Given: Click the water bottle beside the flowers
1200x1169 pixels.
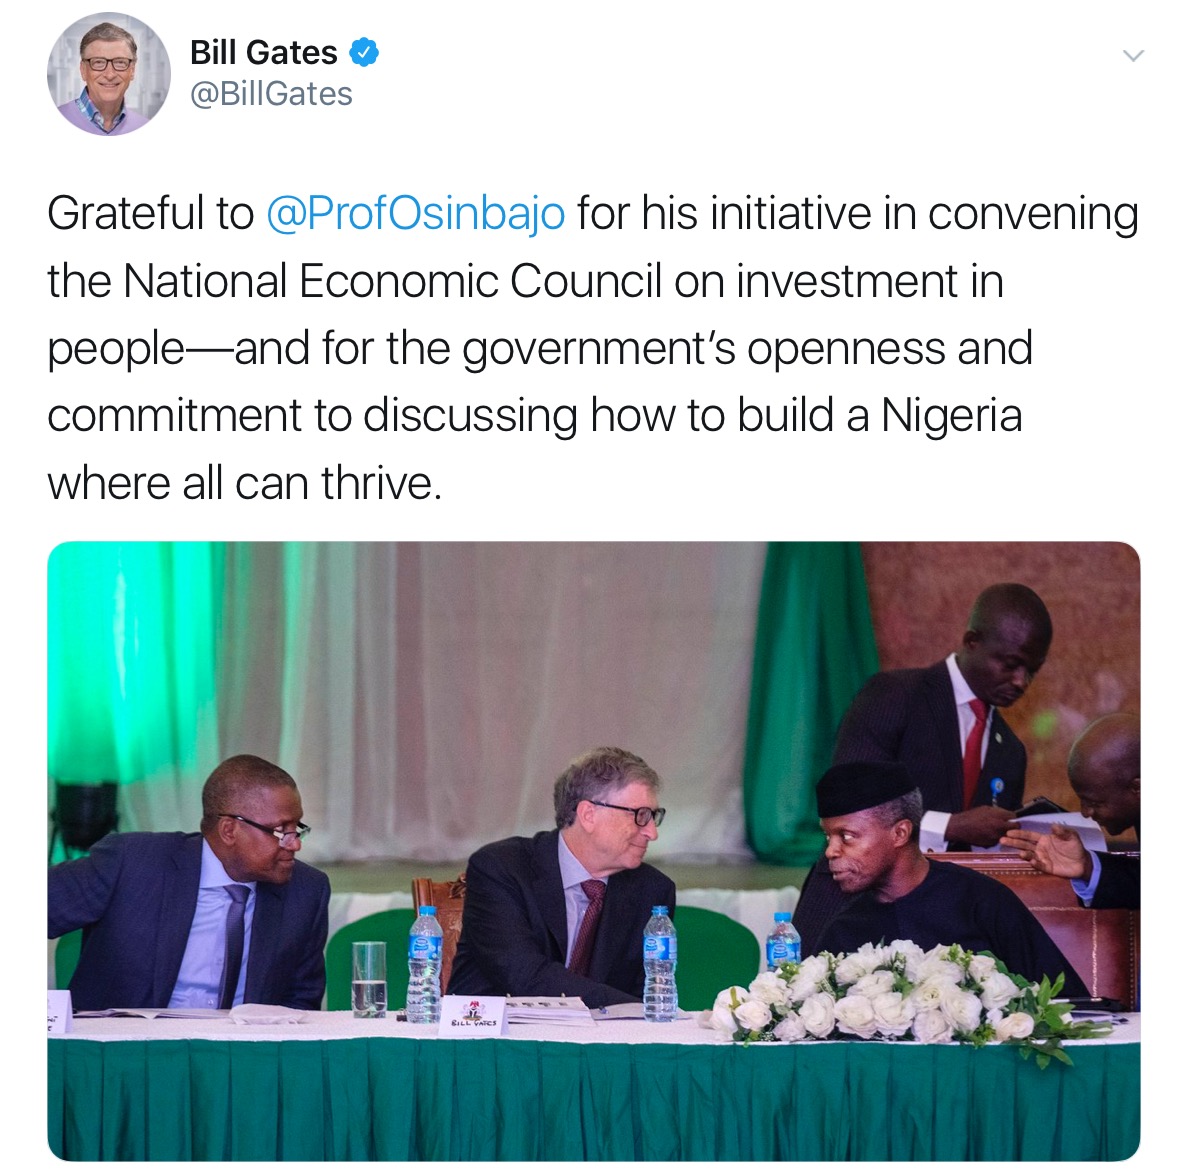Looking at the screenshot, I should pos(782,942).
